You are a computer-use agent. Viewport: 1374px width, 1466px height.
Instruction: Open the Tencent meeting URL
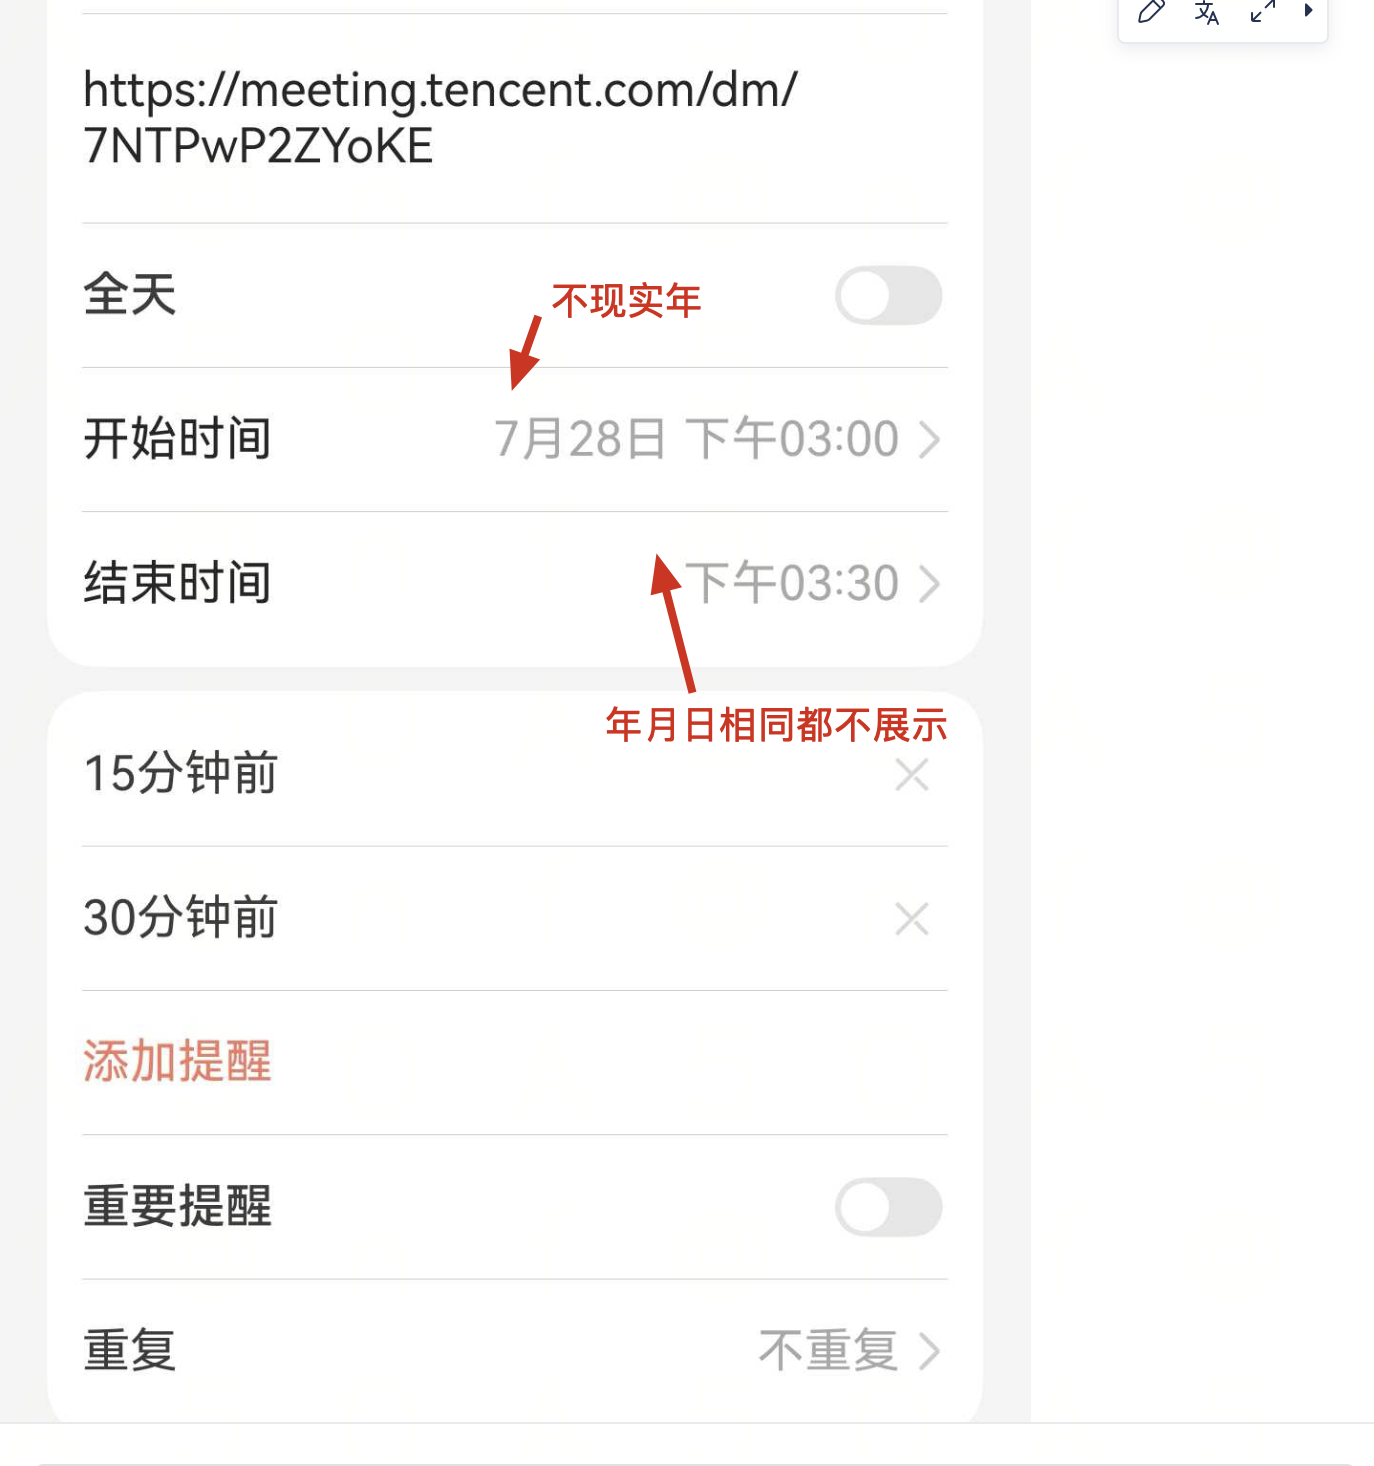(440, 117)
